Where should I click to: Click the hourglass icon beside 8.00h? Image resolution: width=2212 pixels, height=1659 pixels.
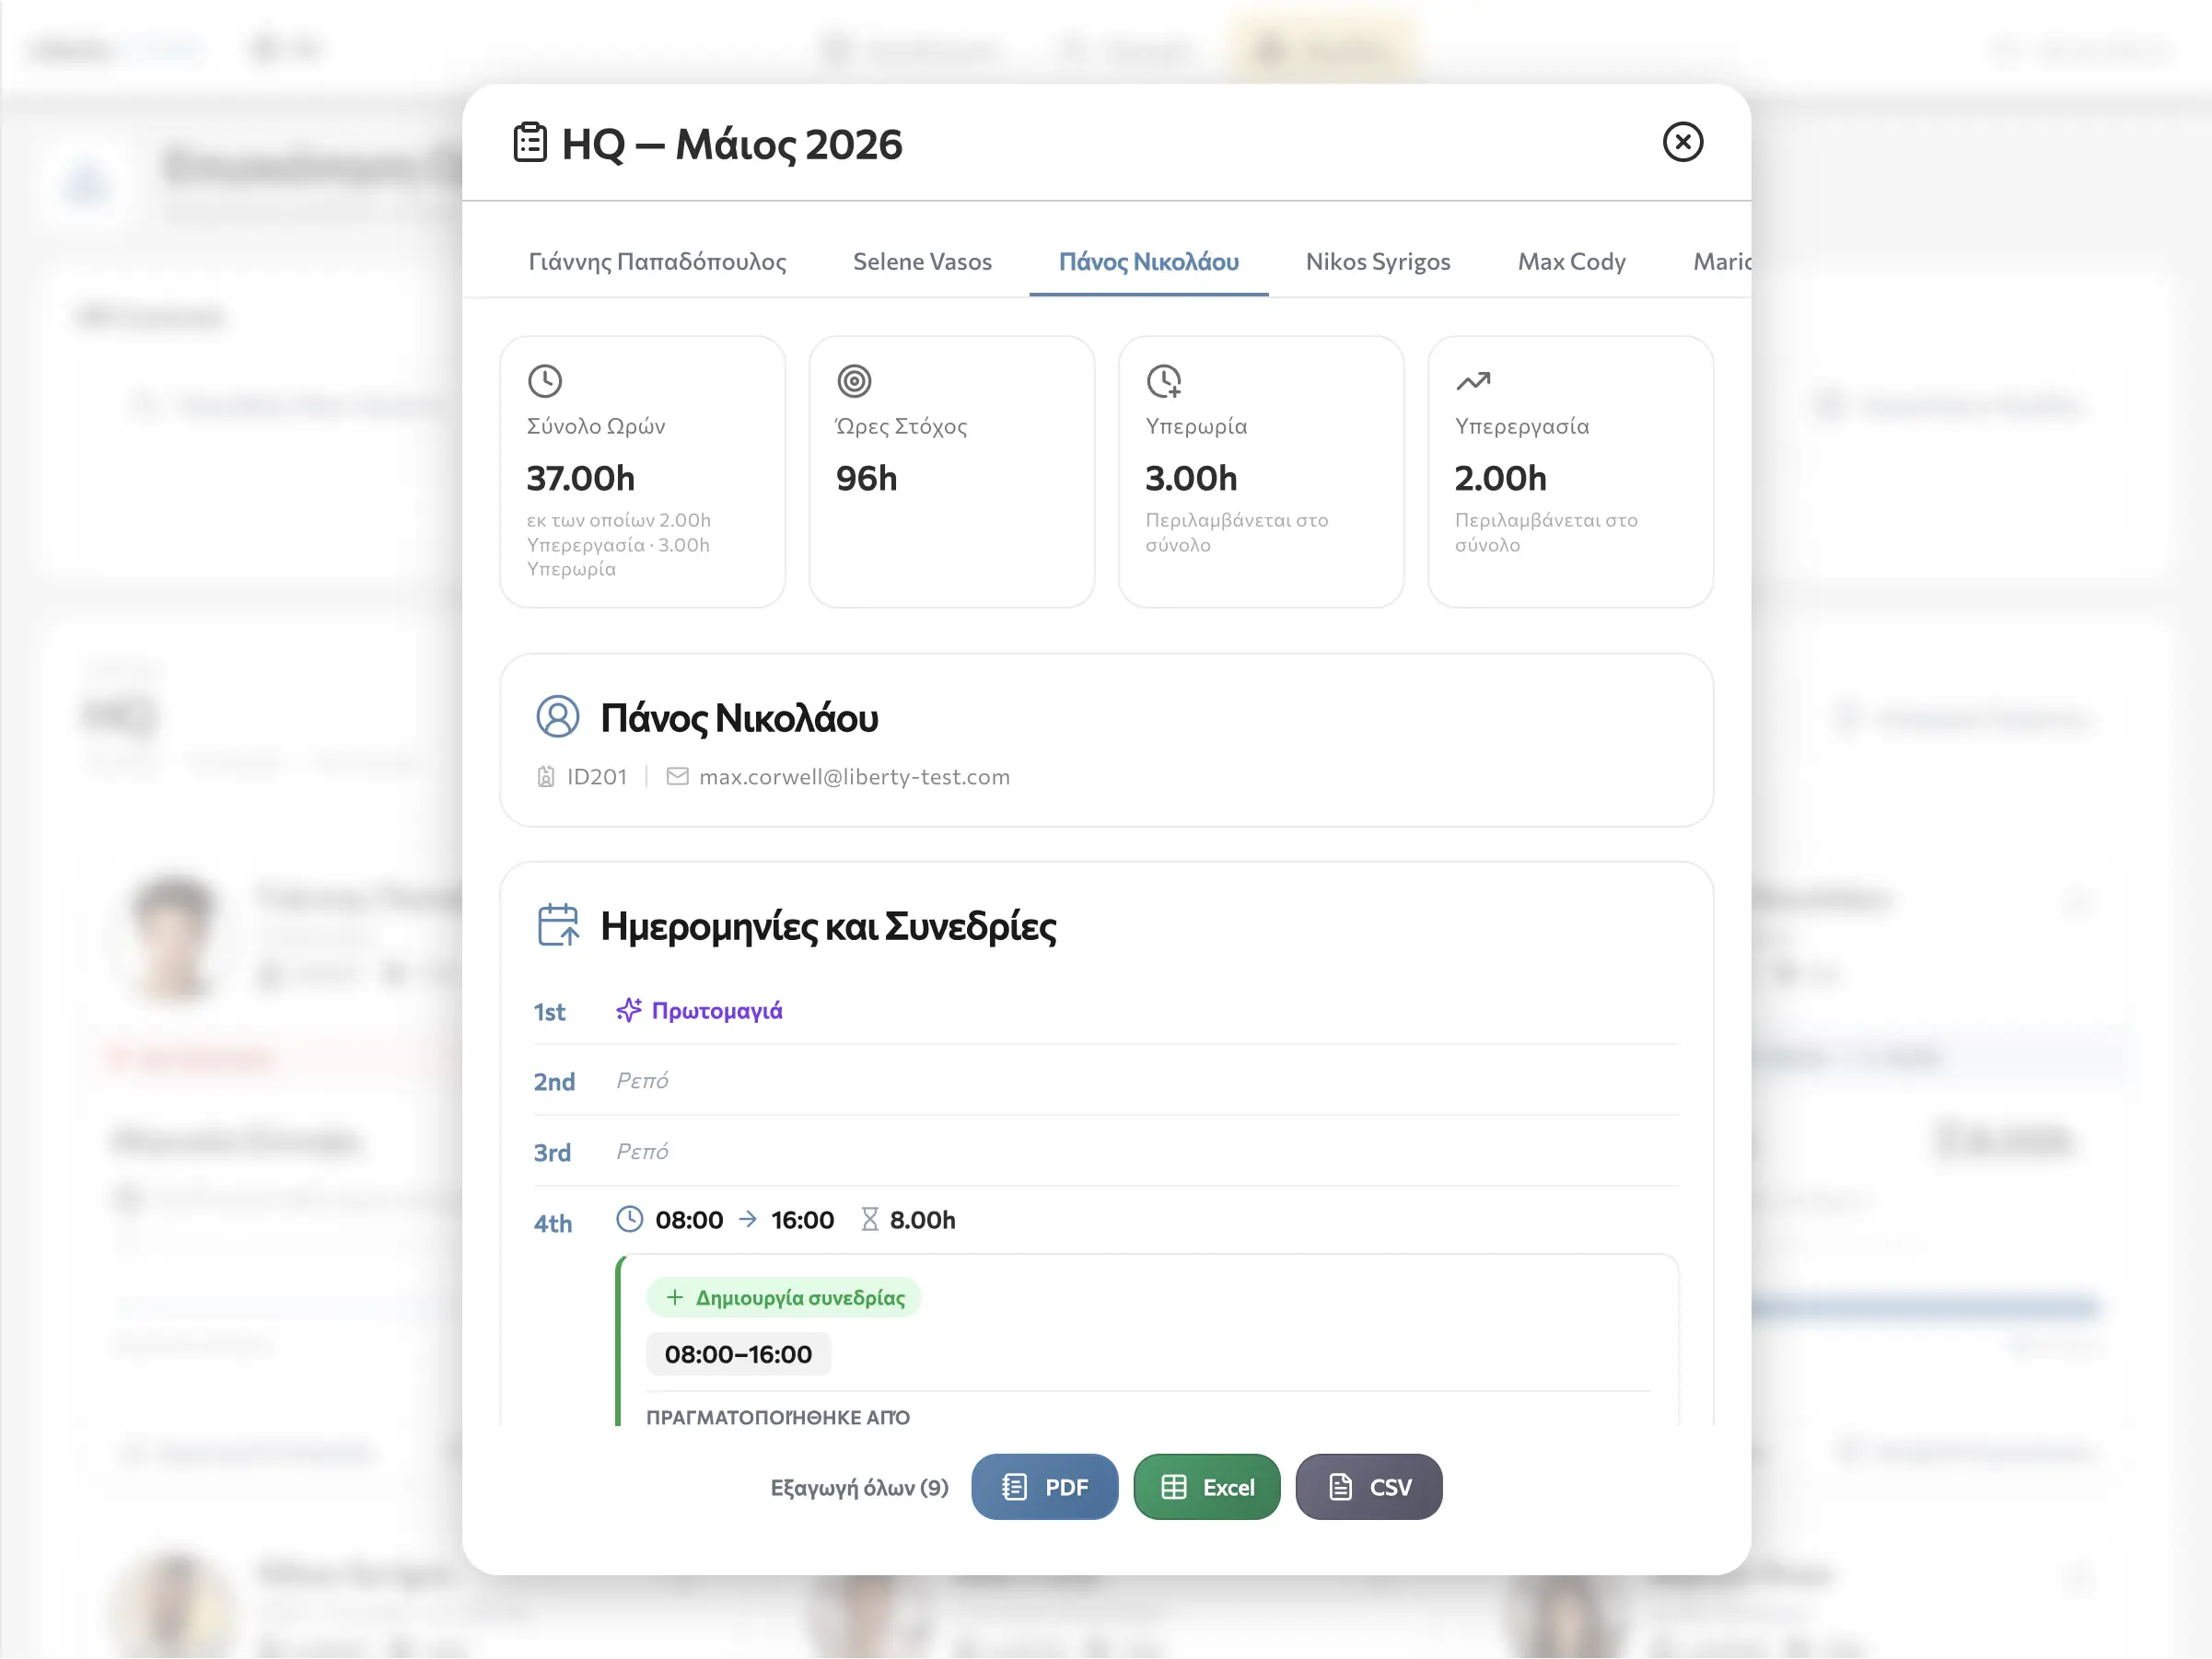click(x=870, y=1220)
